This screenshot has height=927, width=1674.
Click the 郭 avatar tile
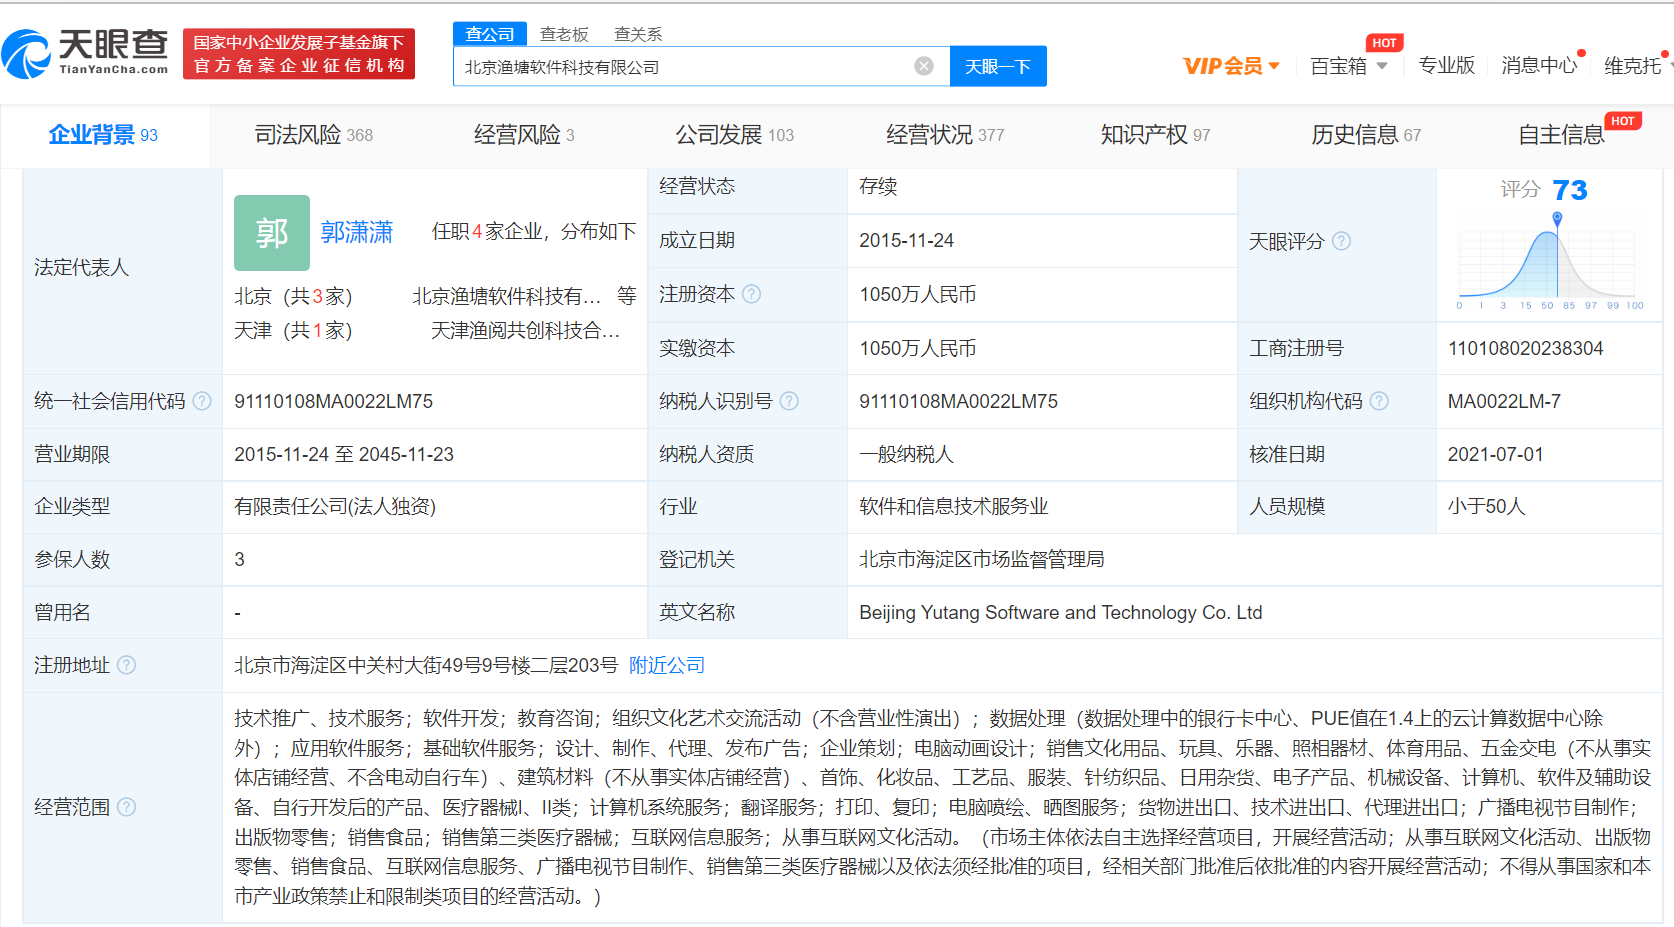[272, 233]
